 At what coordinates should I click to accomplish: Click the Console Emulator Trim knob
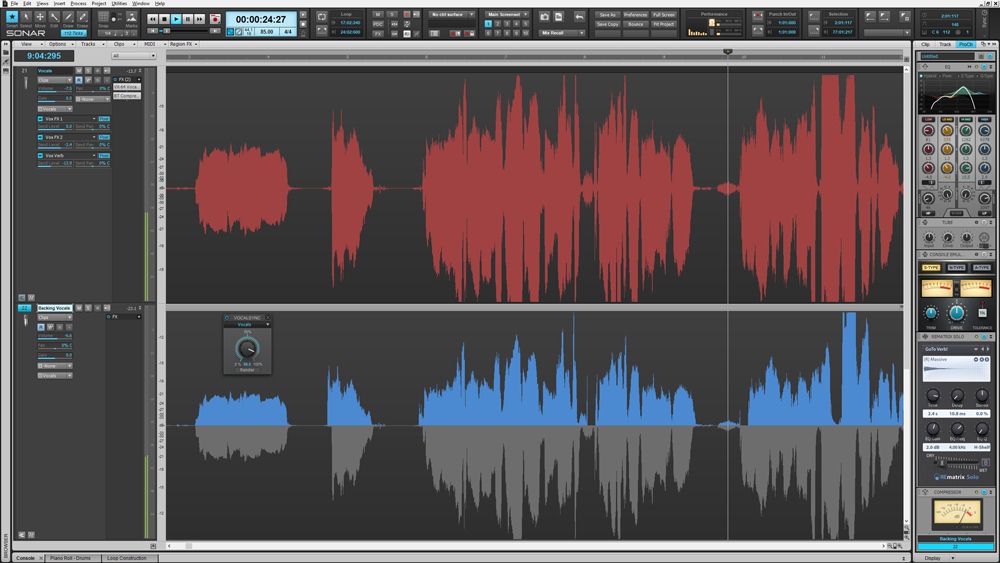coord(930,314)
